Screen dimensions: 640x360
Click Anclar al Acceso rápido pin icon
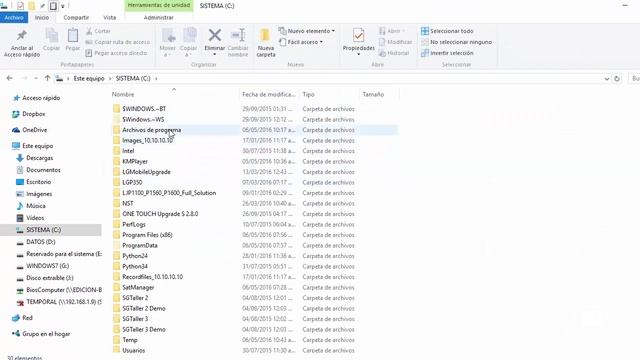(x=22, y=36)
